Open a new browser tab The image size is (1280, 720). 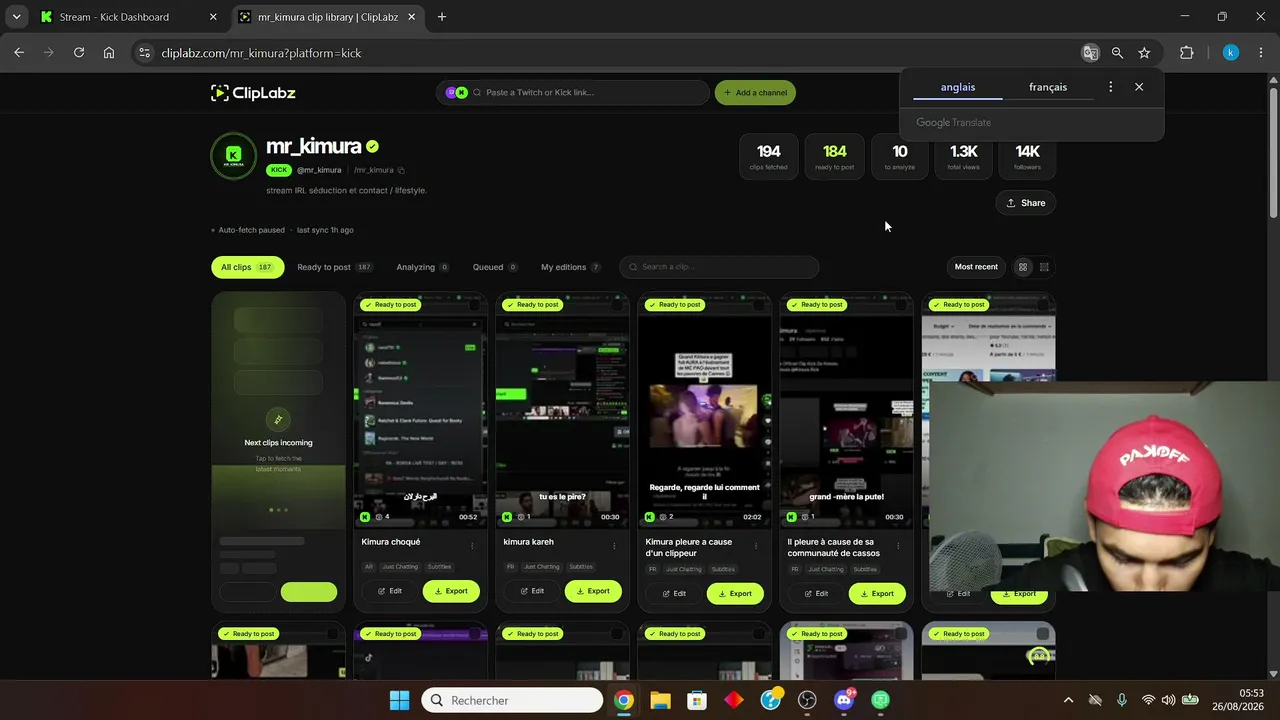coord(442,17)
